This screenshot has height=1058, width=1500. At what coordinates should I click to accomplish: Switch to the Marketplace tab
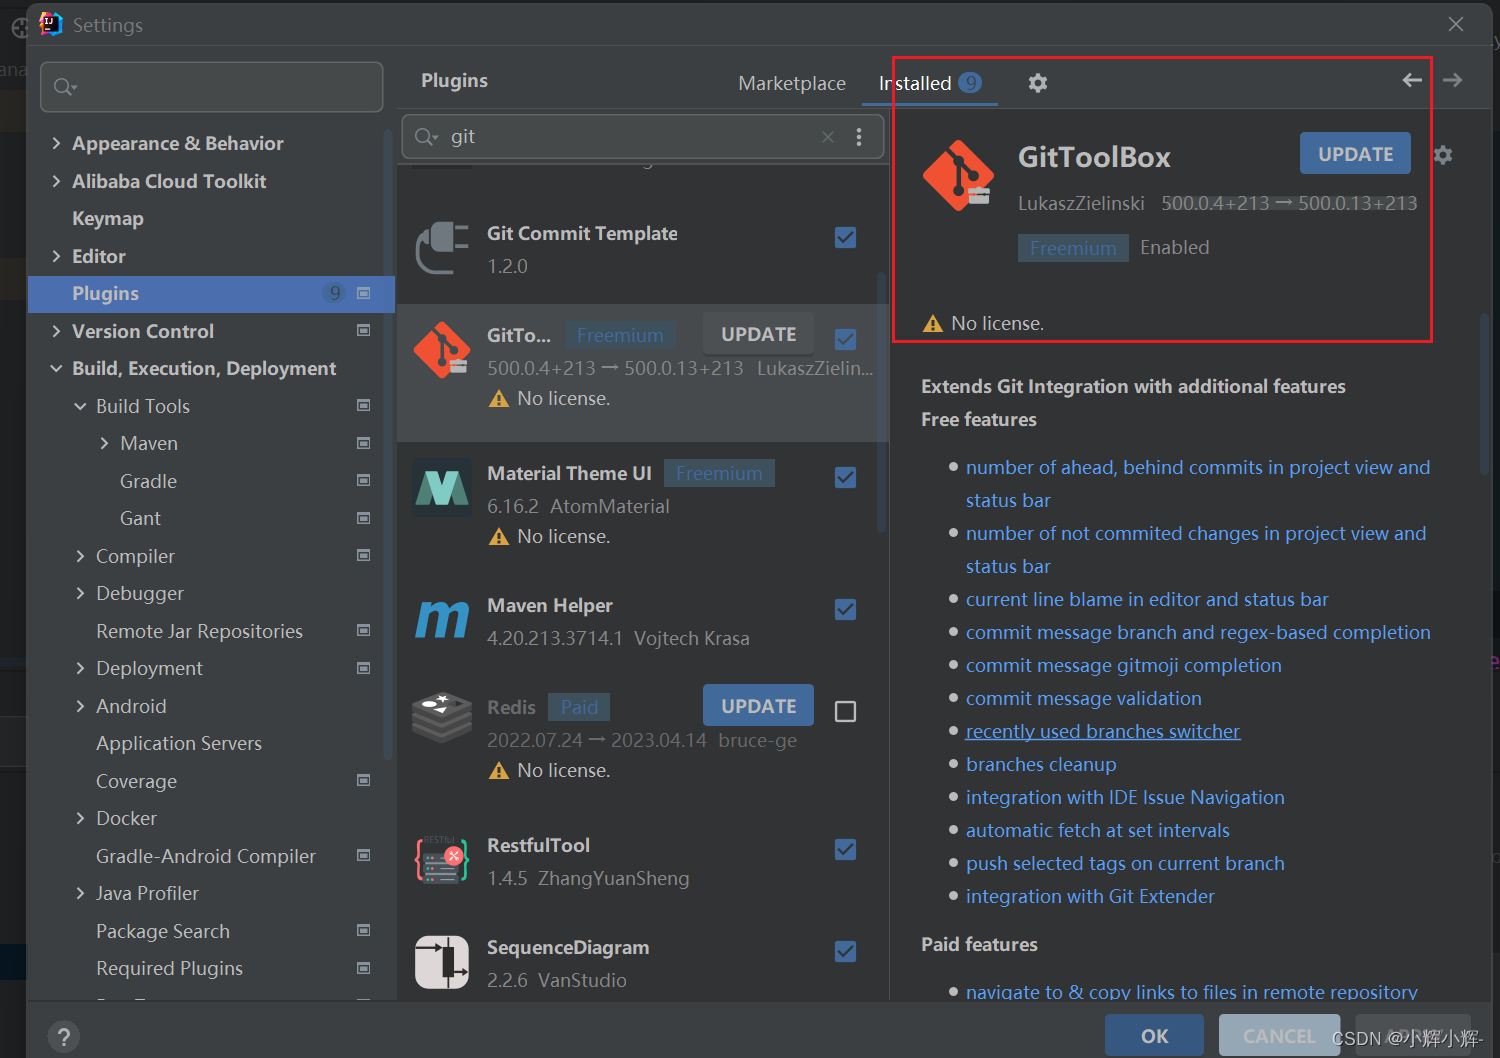(x=792, y=83)
